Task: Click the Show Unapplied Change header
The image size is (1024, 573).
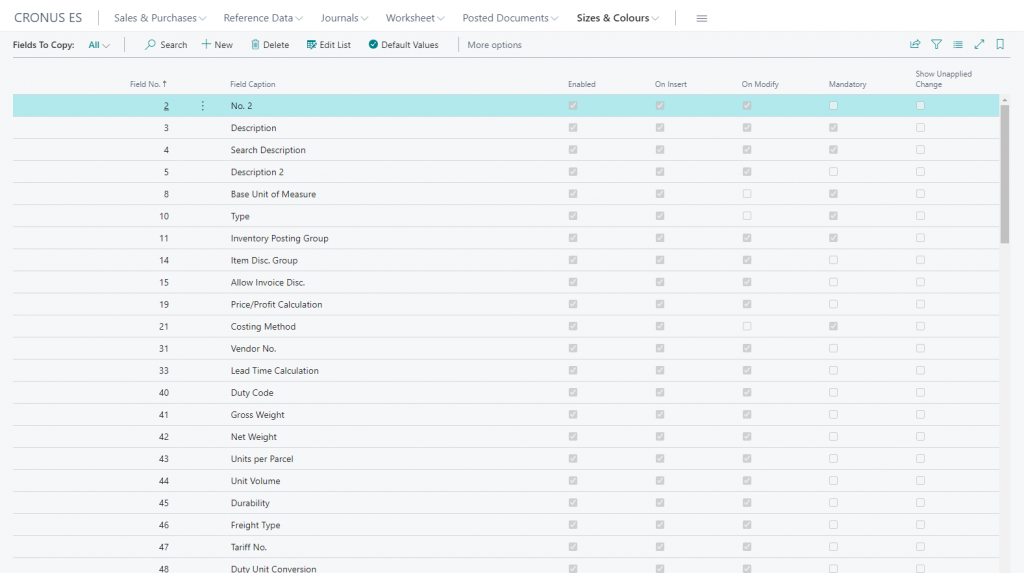Action: [944, 79]
